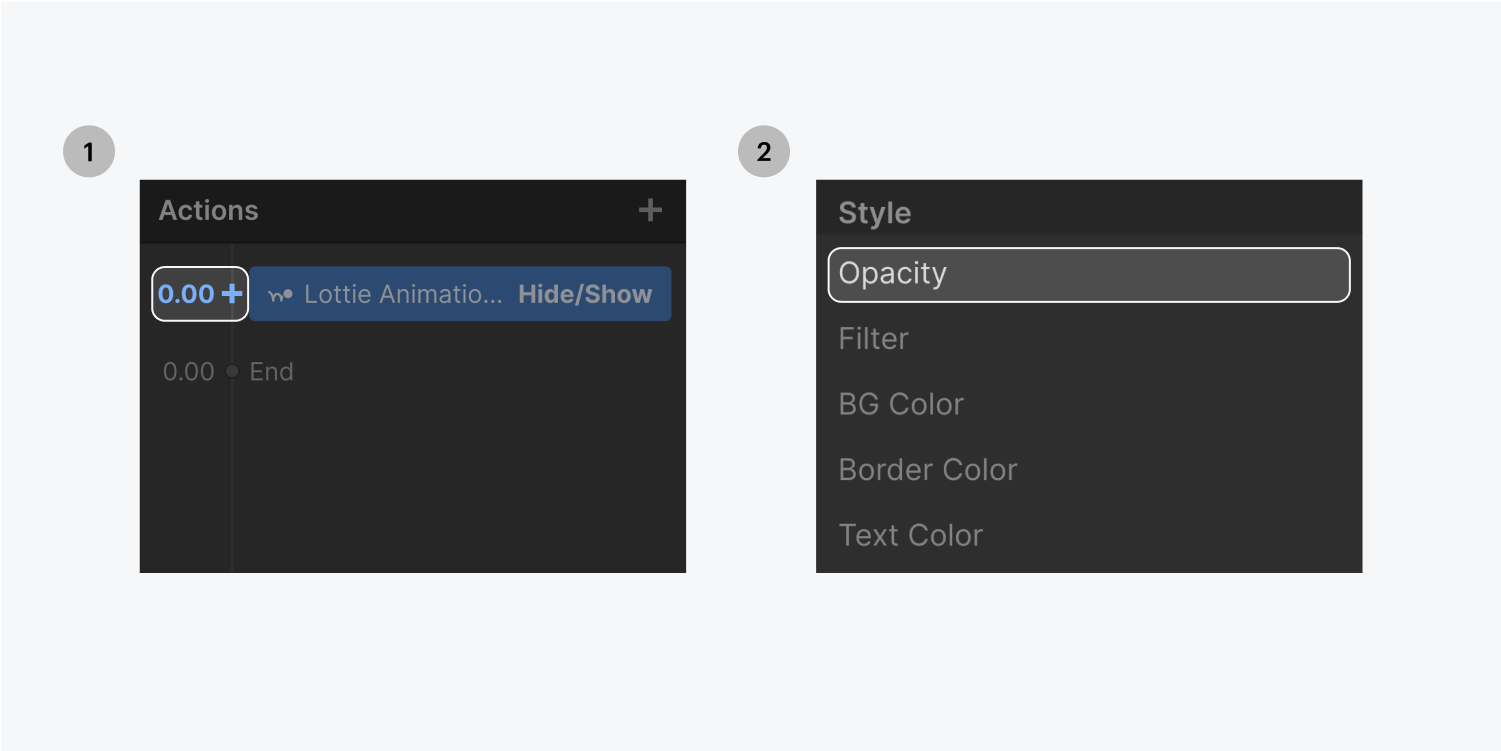1501x751 pixels.
Task: Toggle the Hide/Show action state
Action: [584, 293]
